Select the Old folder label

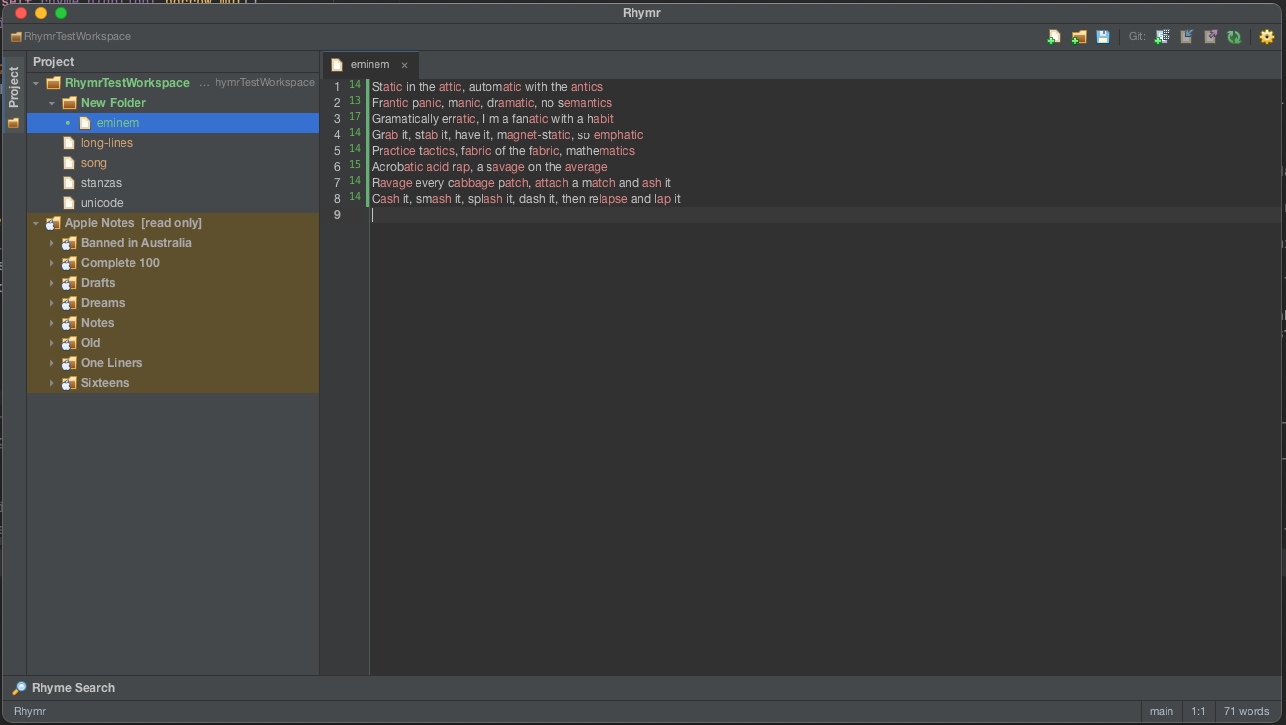pyautogui.click(x=91, y=343)
